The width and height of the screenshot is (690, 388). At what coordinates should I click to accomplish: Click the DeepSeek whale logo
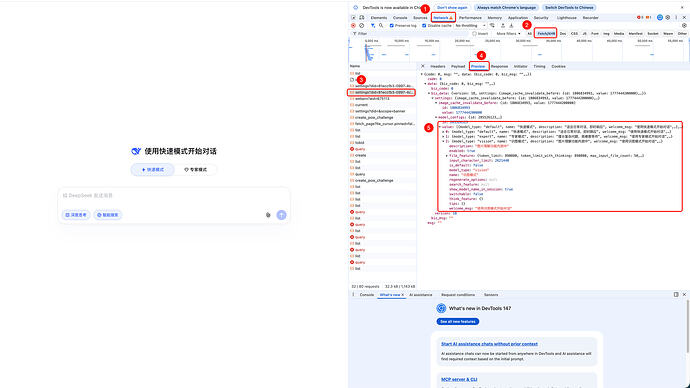[x=136, y=151]
